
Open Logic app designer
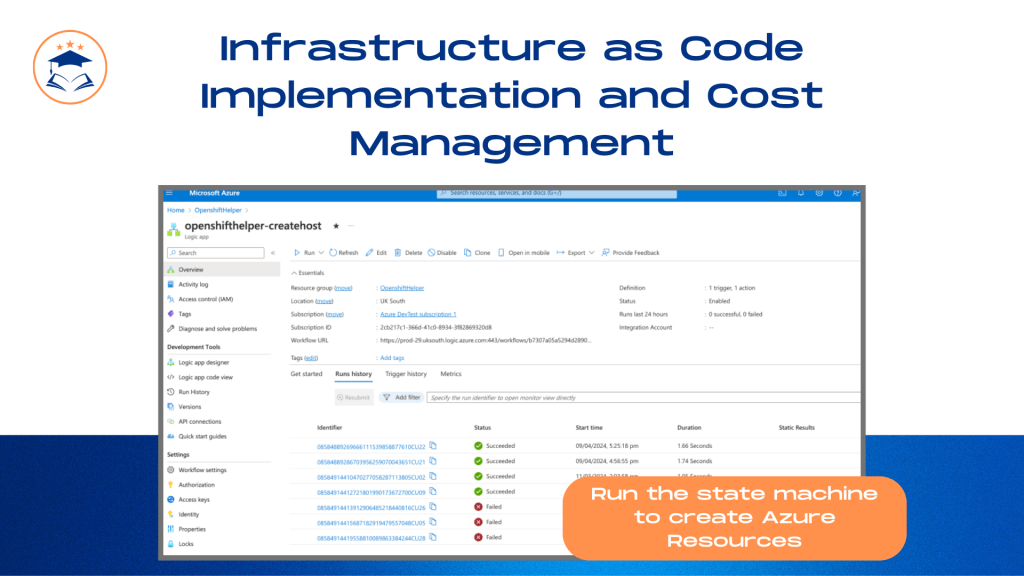(204, 362)
